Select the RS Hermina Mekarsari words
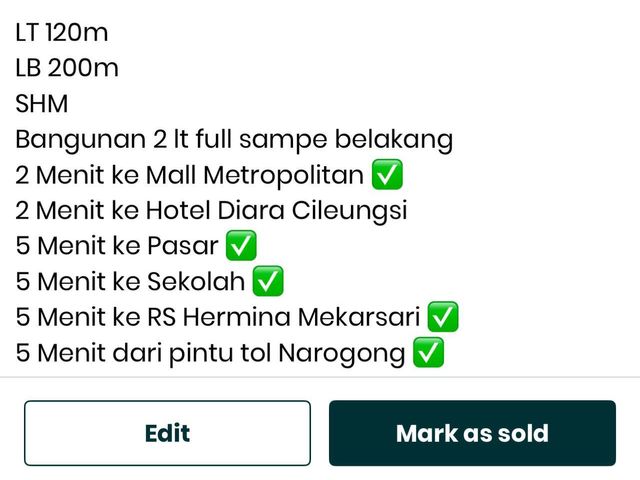 click(x=284, y=317)
